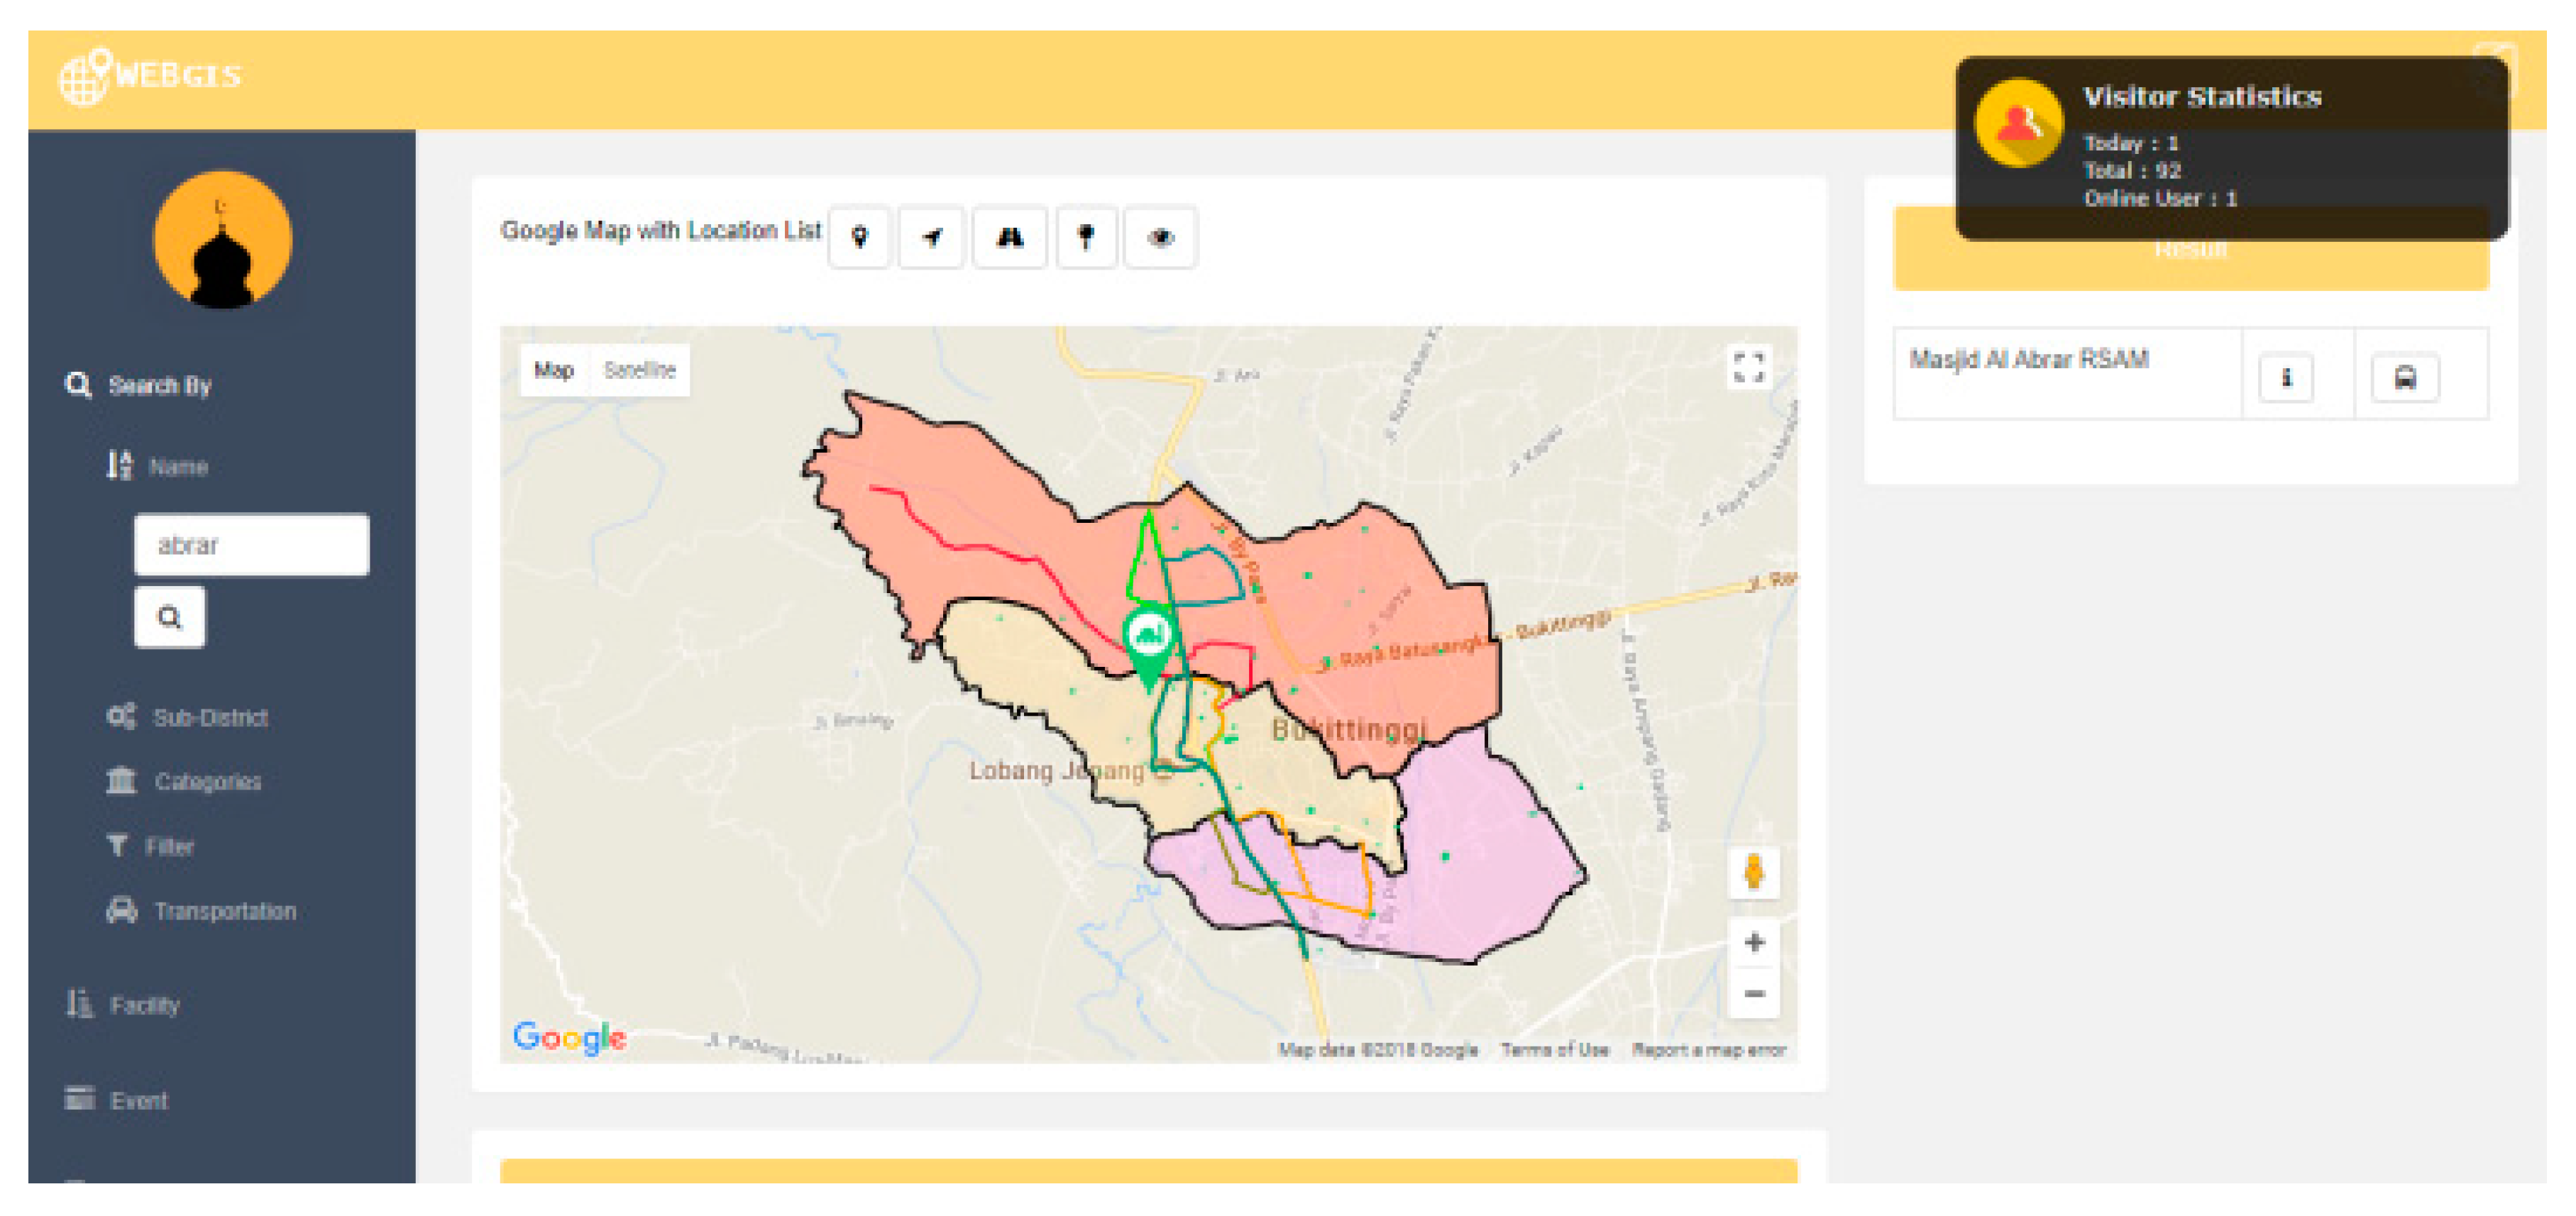Expand the Categories search option
This screenshot has width=2576, height=1216.
[x=207, y=781]
